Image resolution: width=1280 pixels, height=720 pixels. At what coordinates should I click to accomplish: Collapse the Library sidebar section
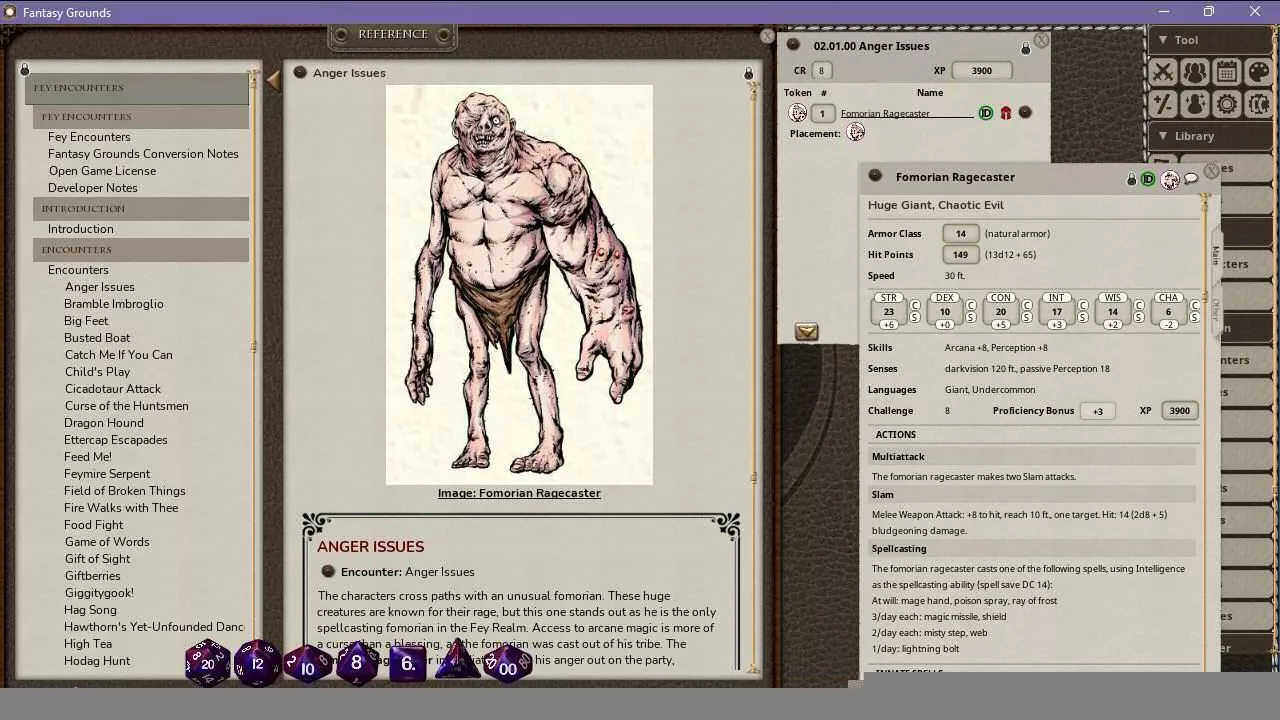tap(1210, 136)
